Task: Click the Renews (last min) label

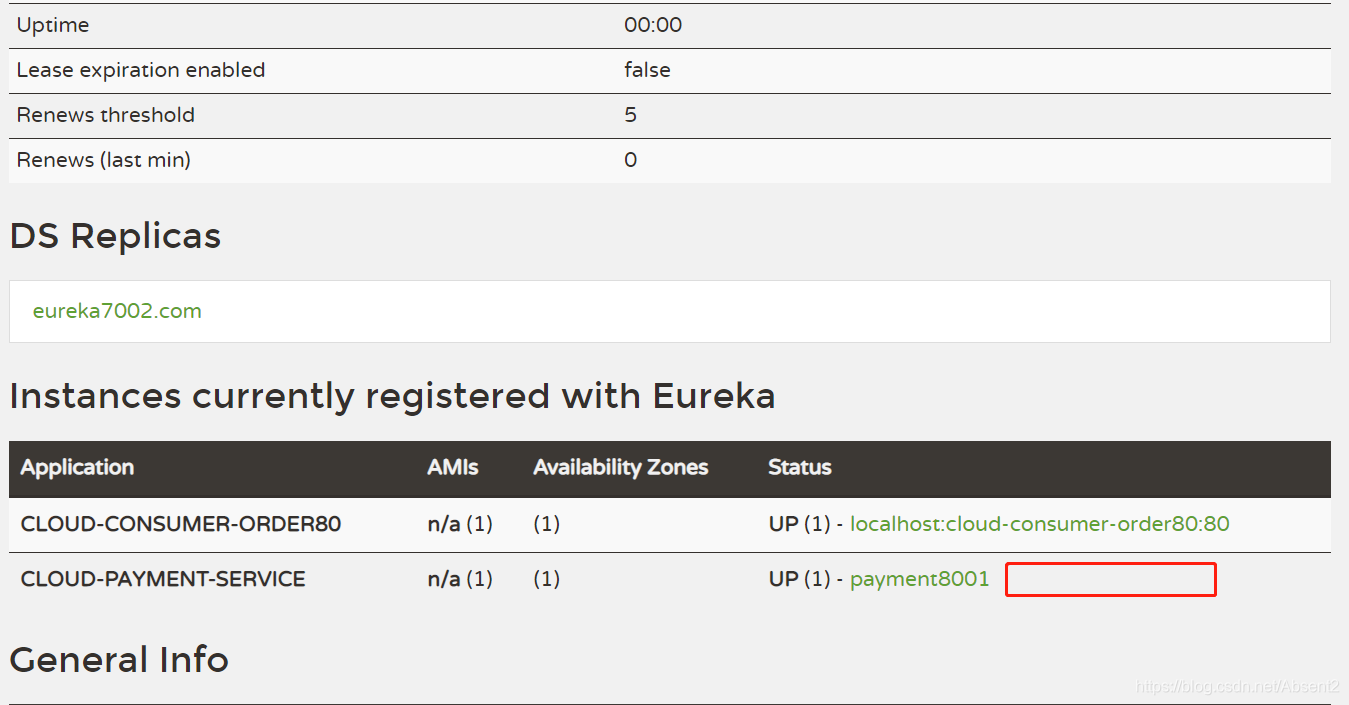Action: (104, 160)
